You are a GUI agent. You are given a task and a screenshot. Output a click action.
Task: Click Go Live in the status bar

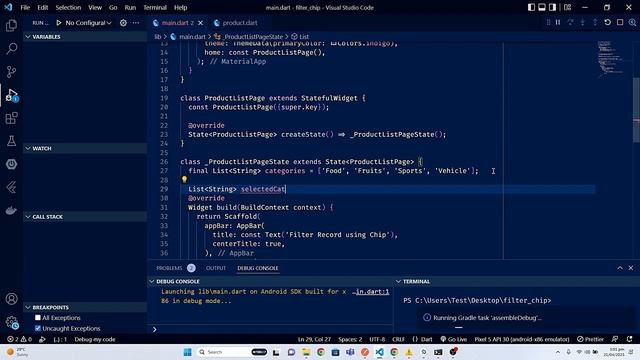pyautogui.click(x=453, y=339)
